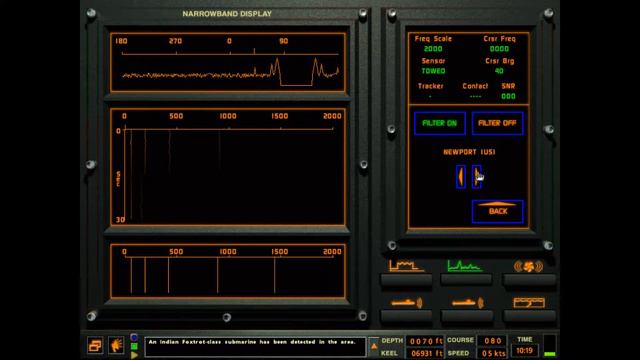The image size is (640, 360).
Task: Select the left submarine sonar icon
Action: point(407,303)
